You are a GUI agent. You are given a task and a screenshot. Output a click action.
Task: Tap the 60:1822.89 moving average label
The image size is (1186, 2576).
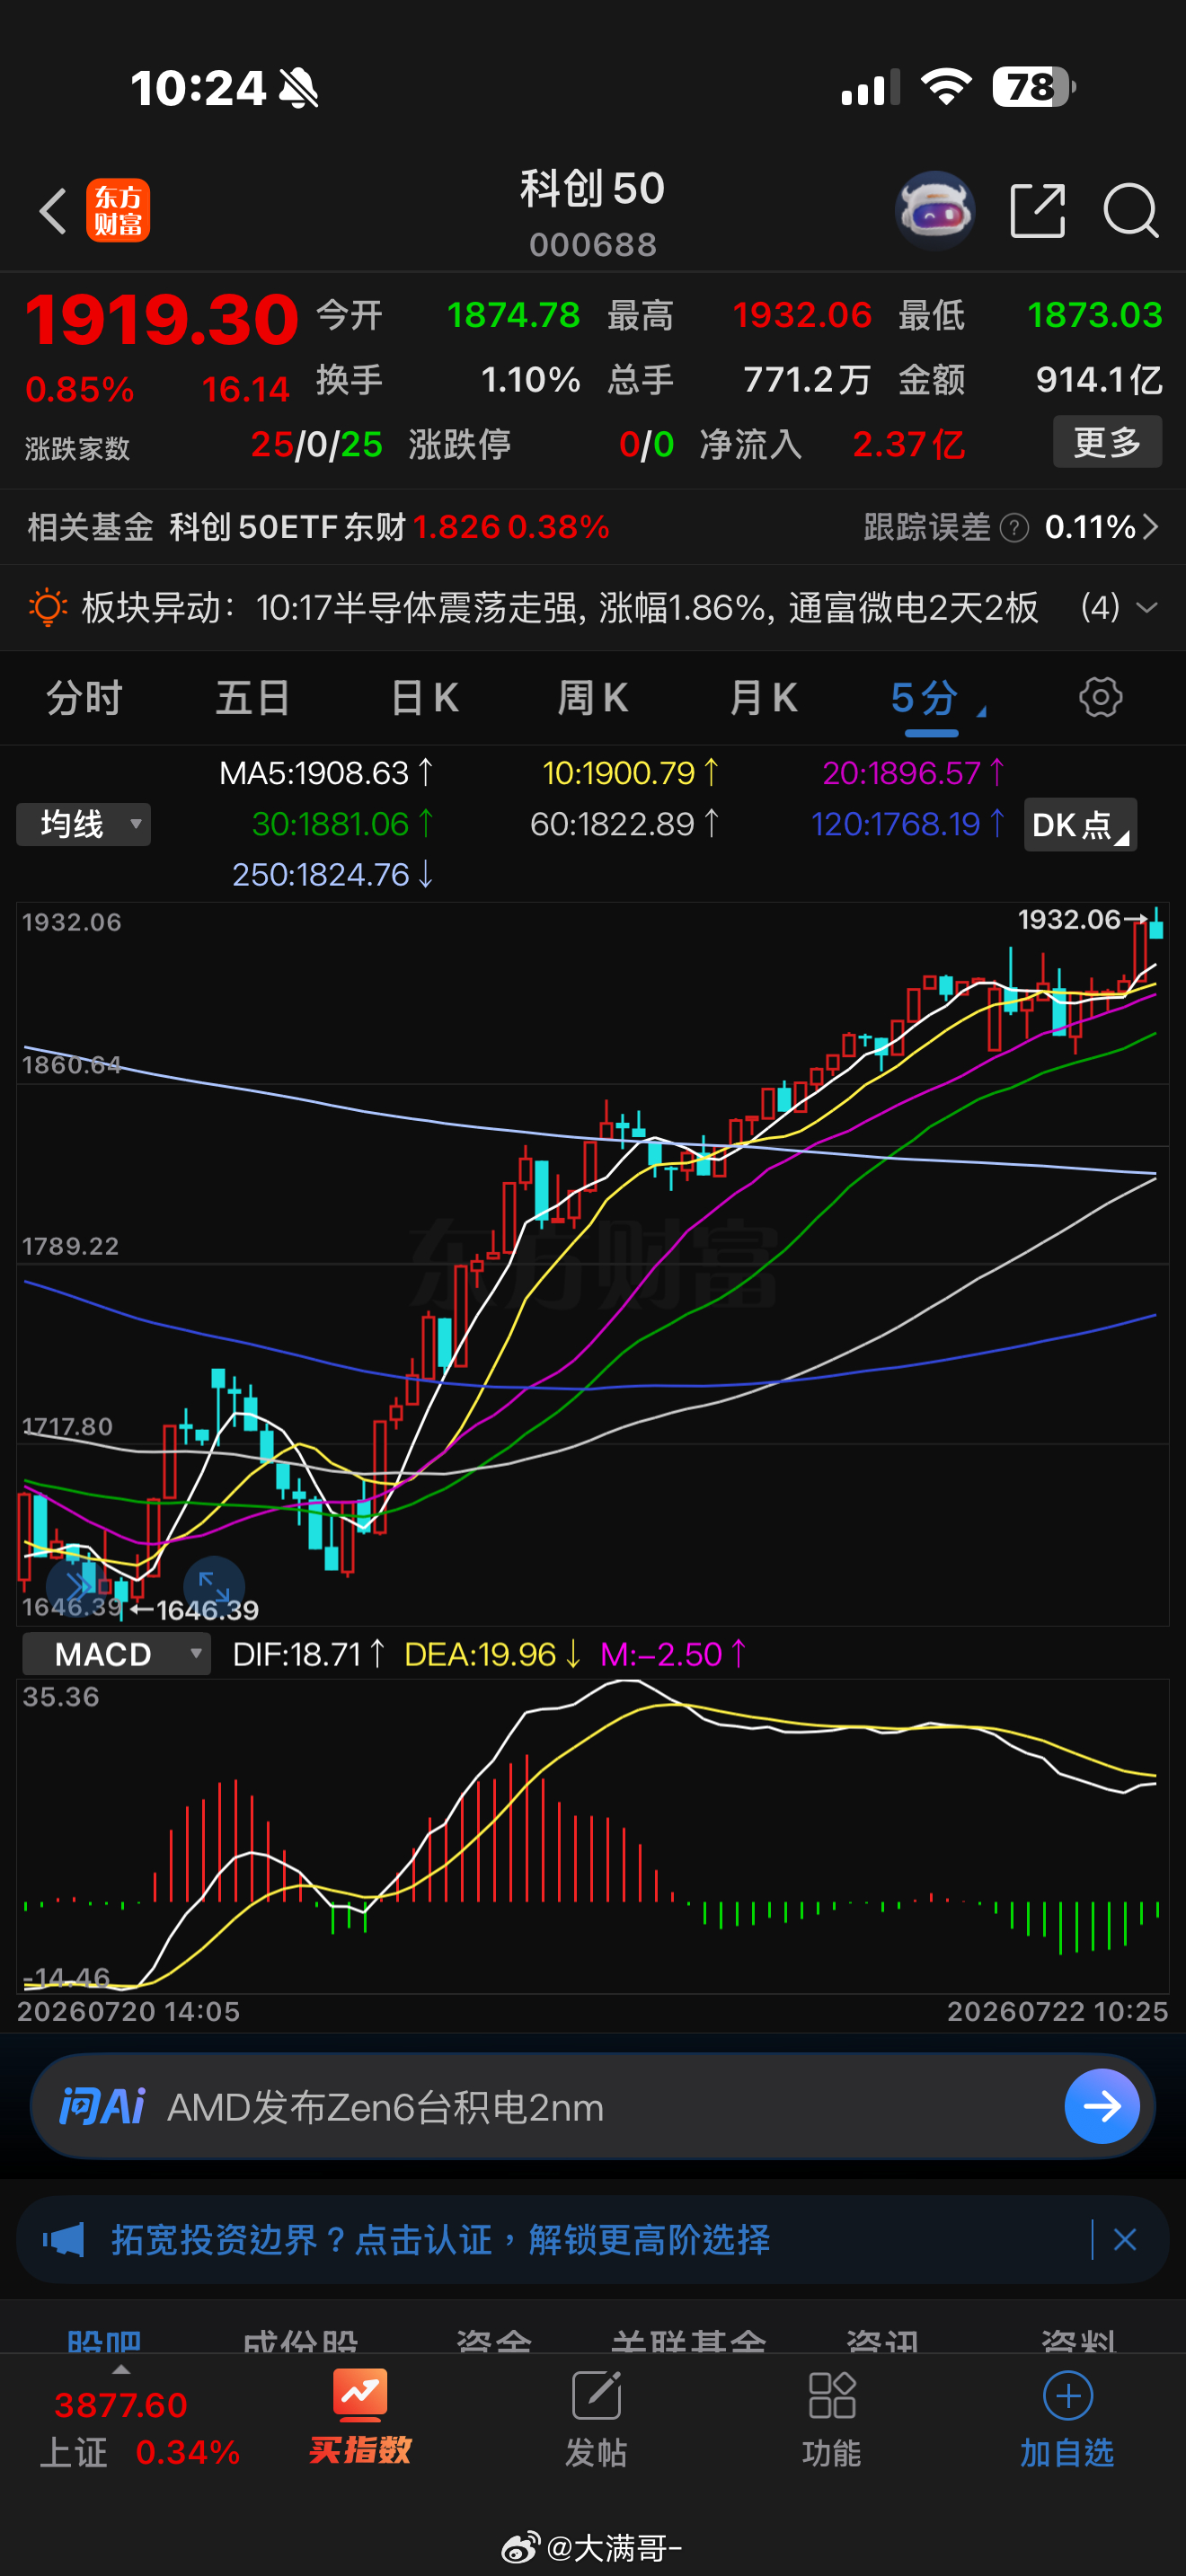[x=624, y=824]
